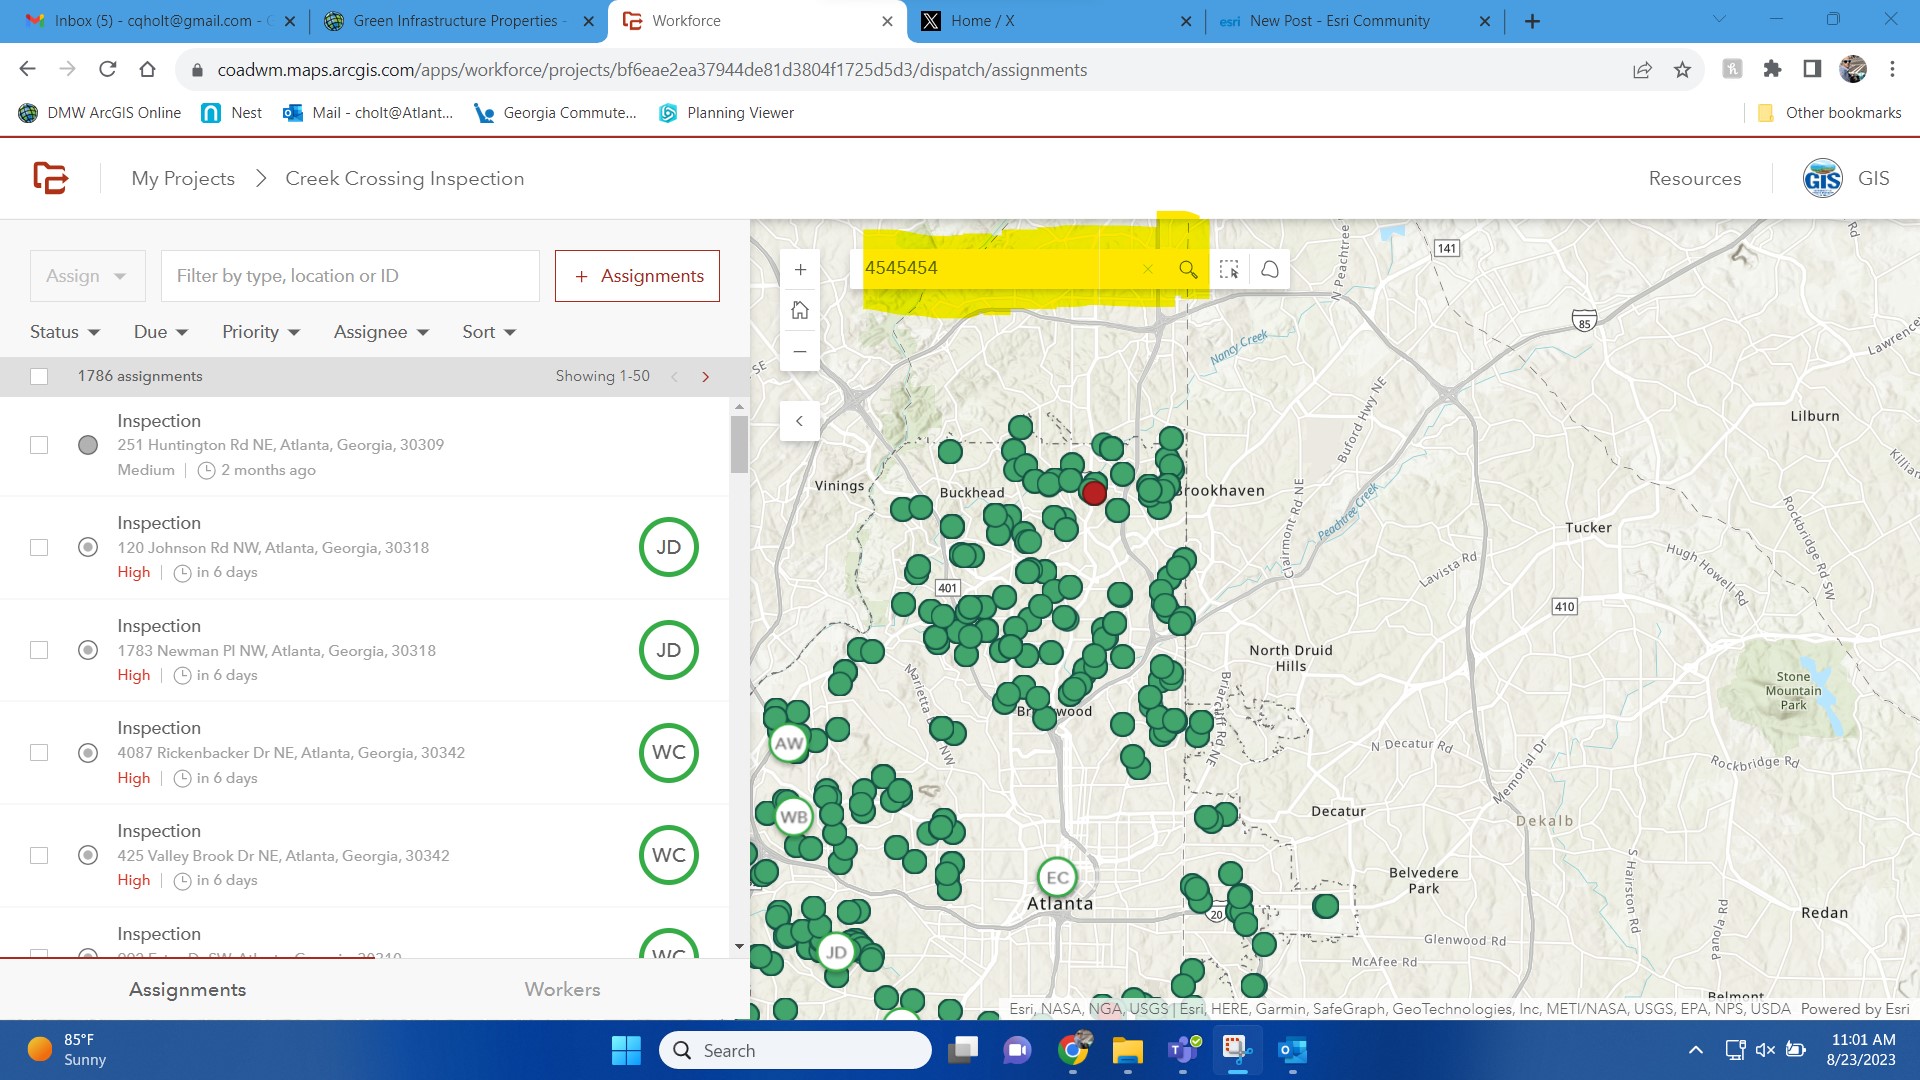Return to default map extent with home icon

[800, 310]
